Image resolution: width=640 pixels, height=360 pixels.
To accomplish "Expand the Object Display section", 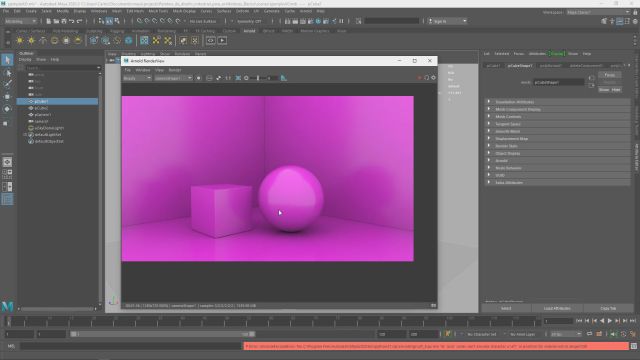I will click(x=558, y=153).
